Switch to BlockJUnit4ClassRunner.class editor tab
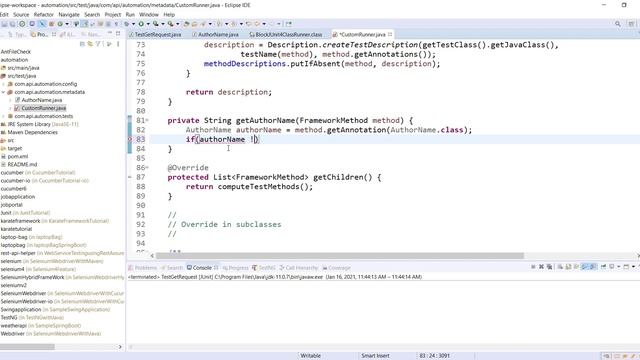Image resolution: width=640 pixels, height=360 pixels. 286,34
